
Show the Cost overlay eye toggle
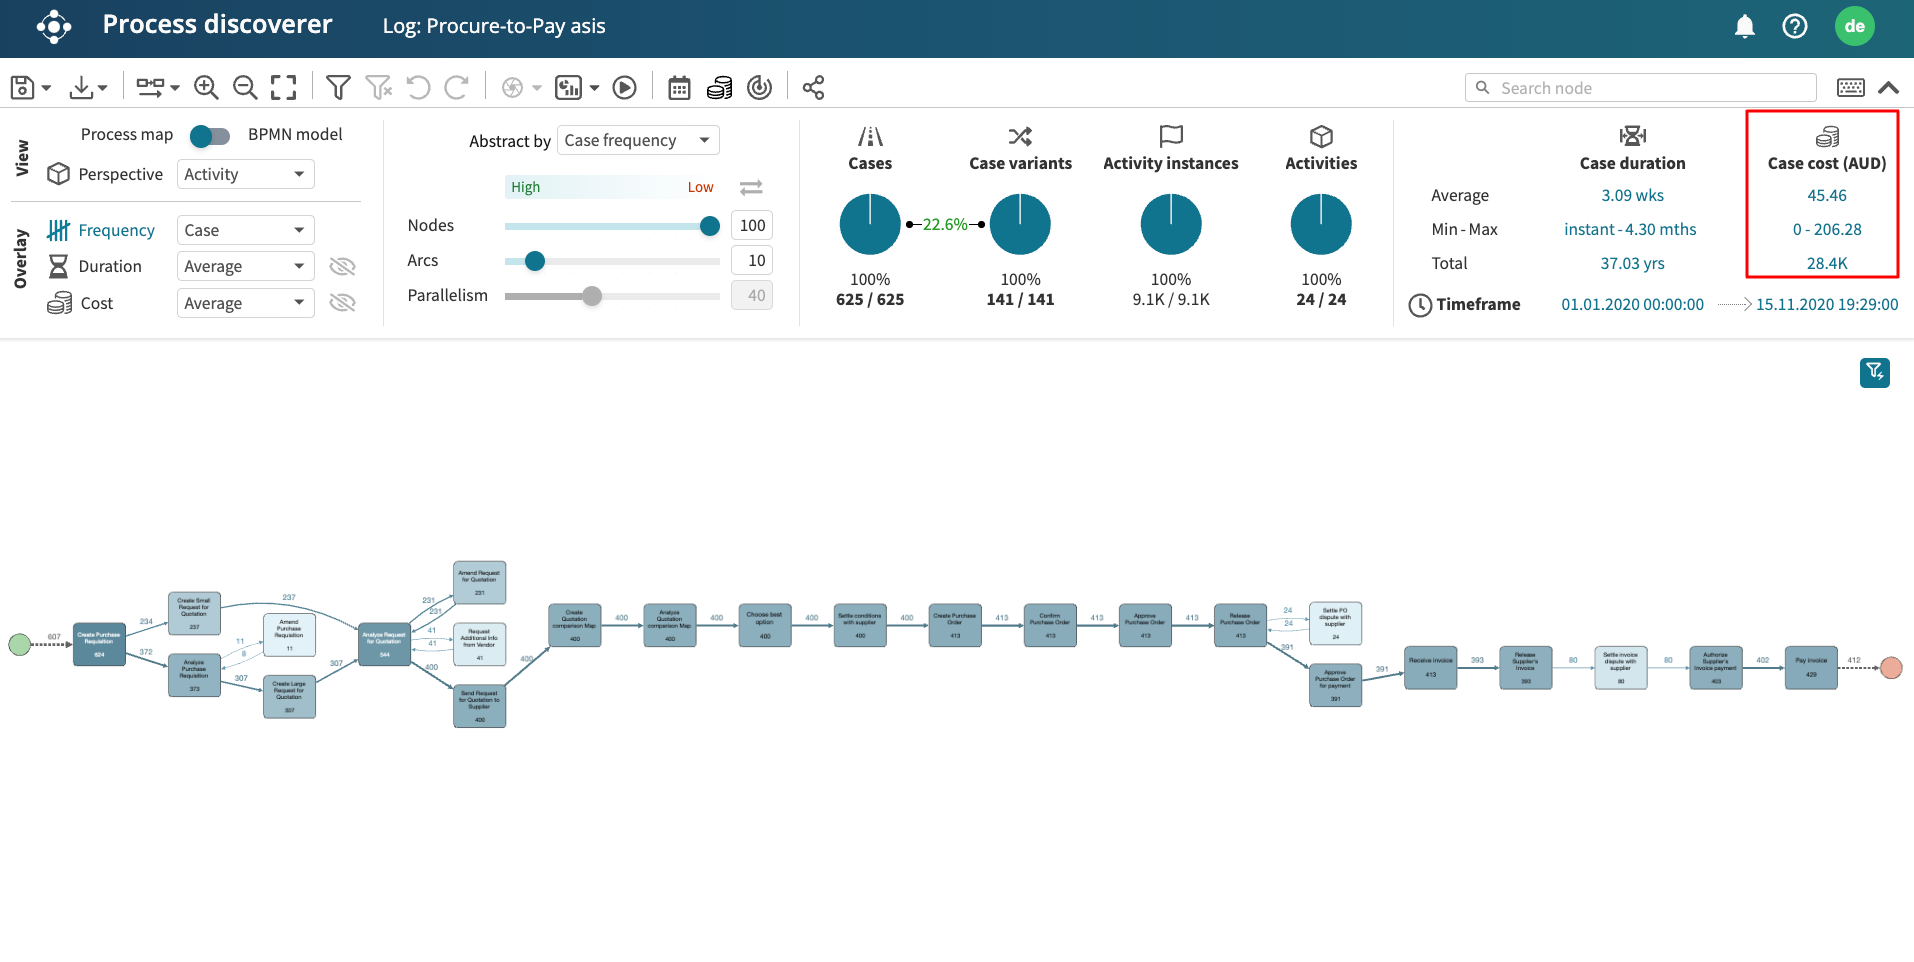pyautogui.click(x=342, y=303)
